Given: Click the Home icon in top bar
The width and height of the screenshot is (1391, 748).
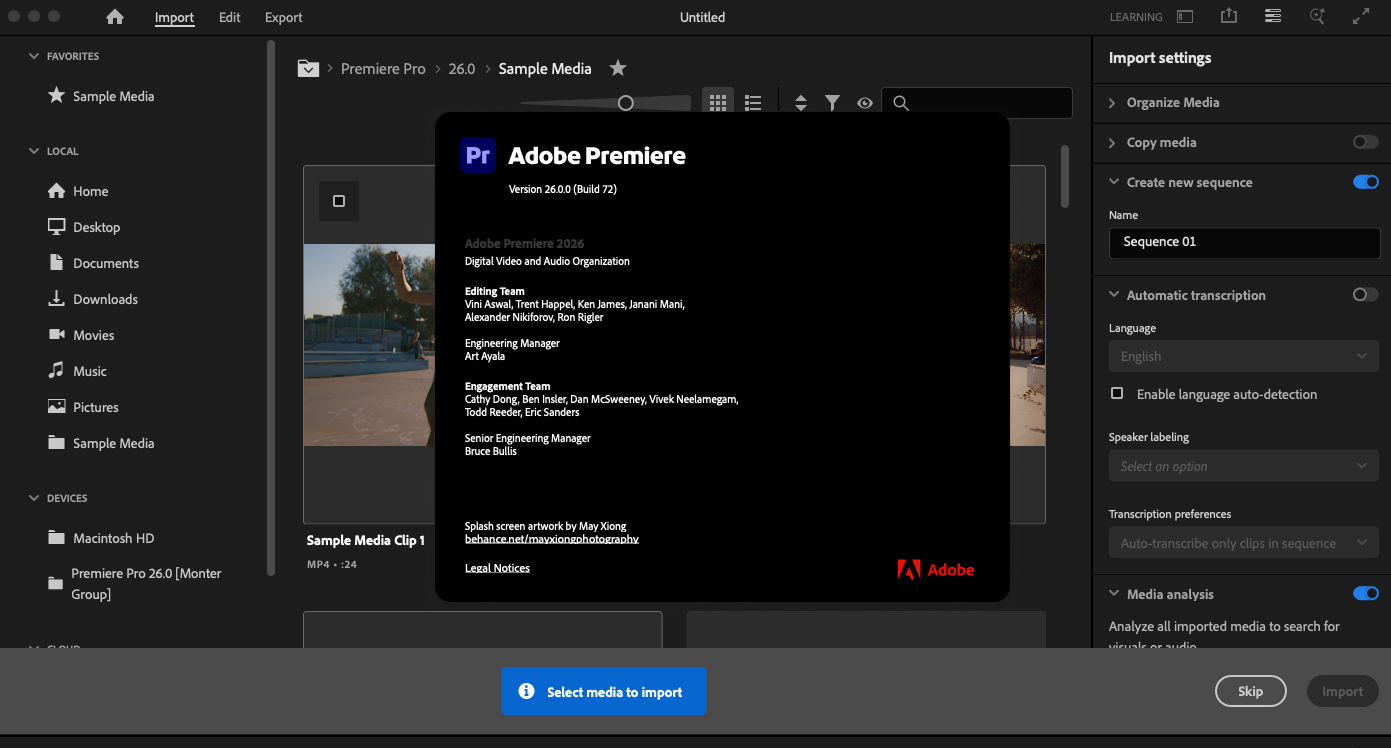Looking at the screenshot, I should pyautogui.click(x=115, y=17).
